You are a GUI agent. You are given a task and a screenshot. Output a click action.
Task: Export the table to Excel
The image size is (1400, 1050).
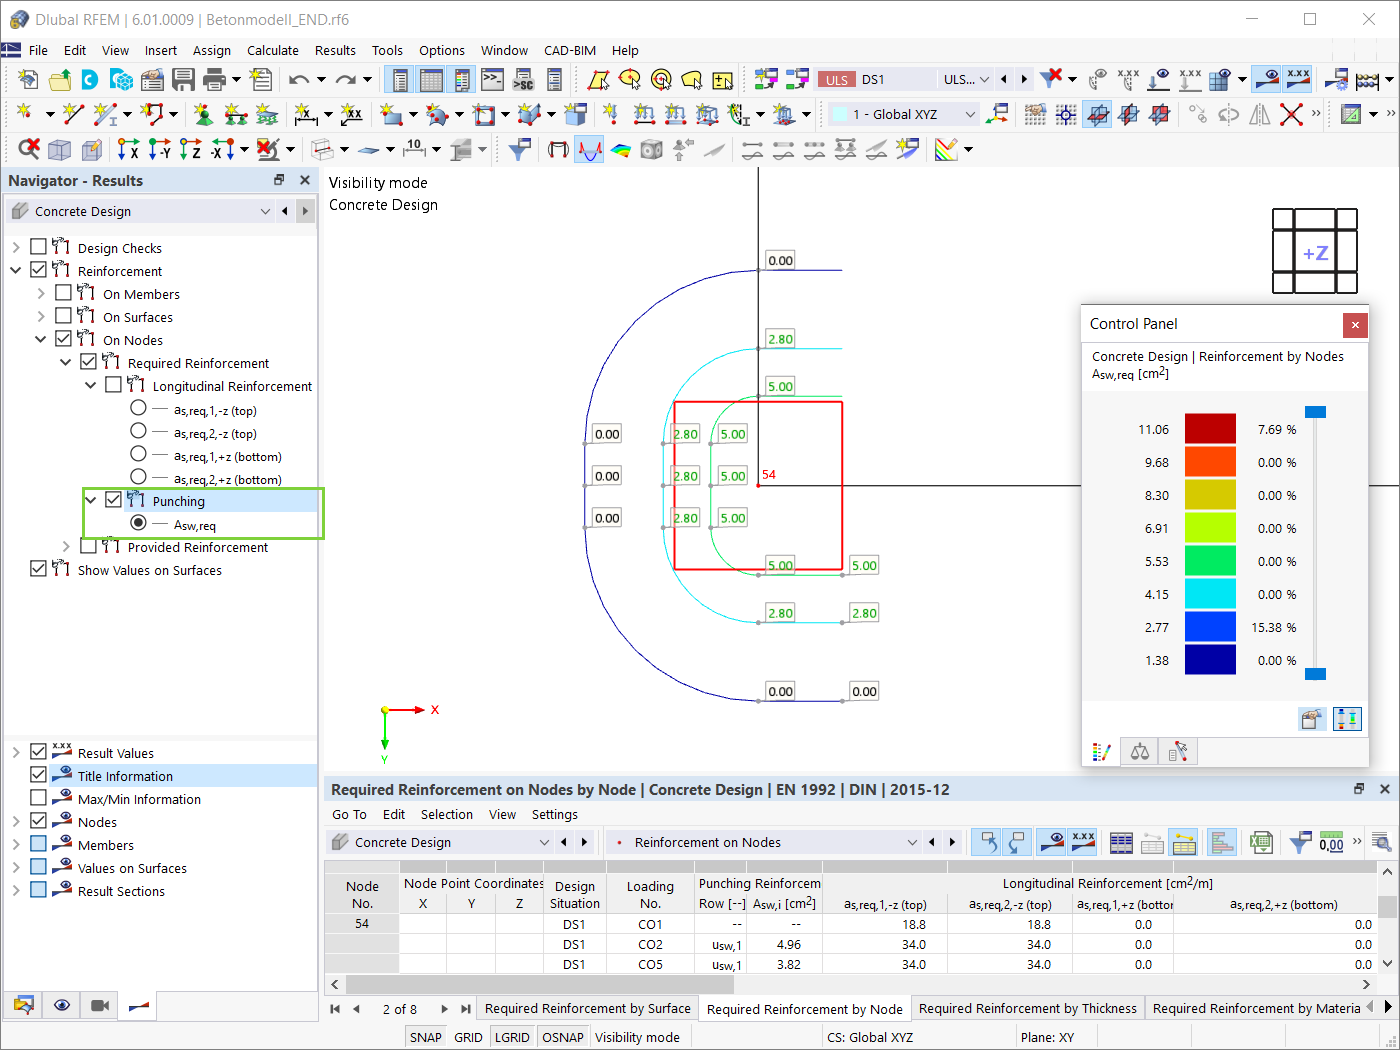(1260, 842)
